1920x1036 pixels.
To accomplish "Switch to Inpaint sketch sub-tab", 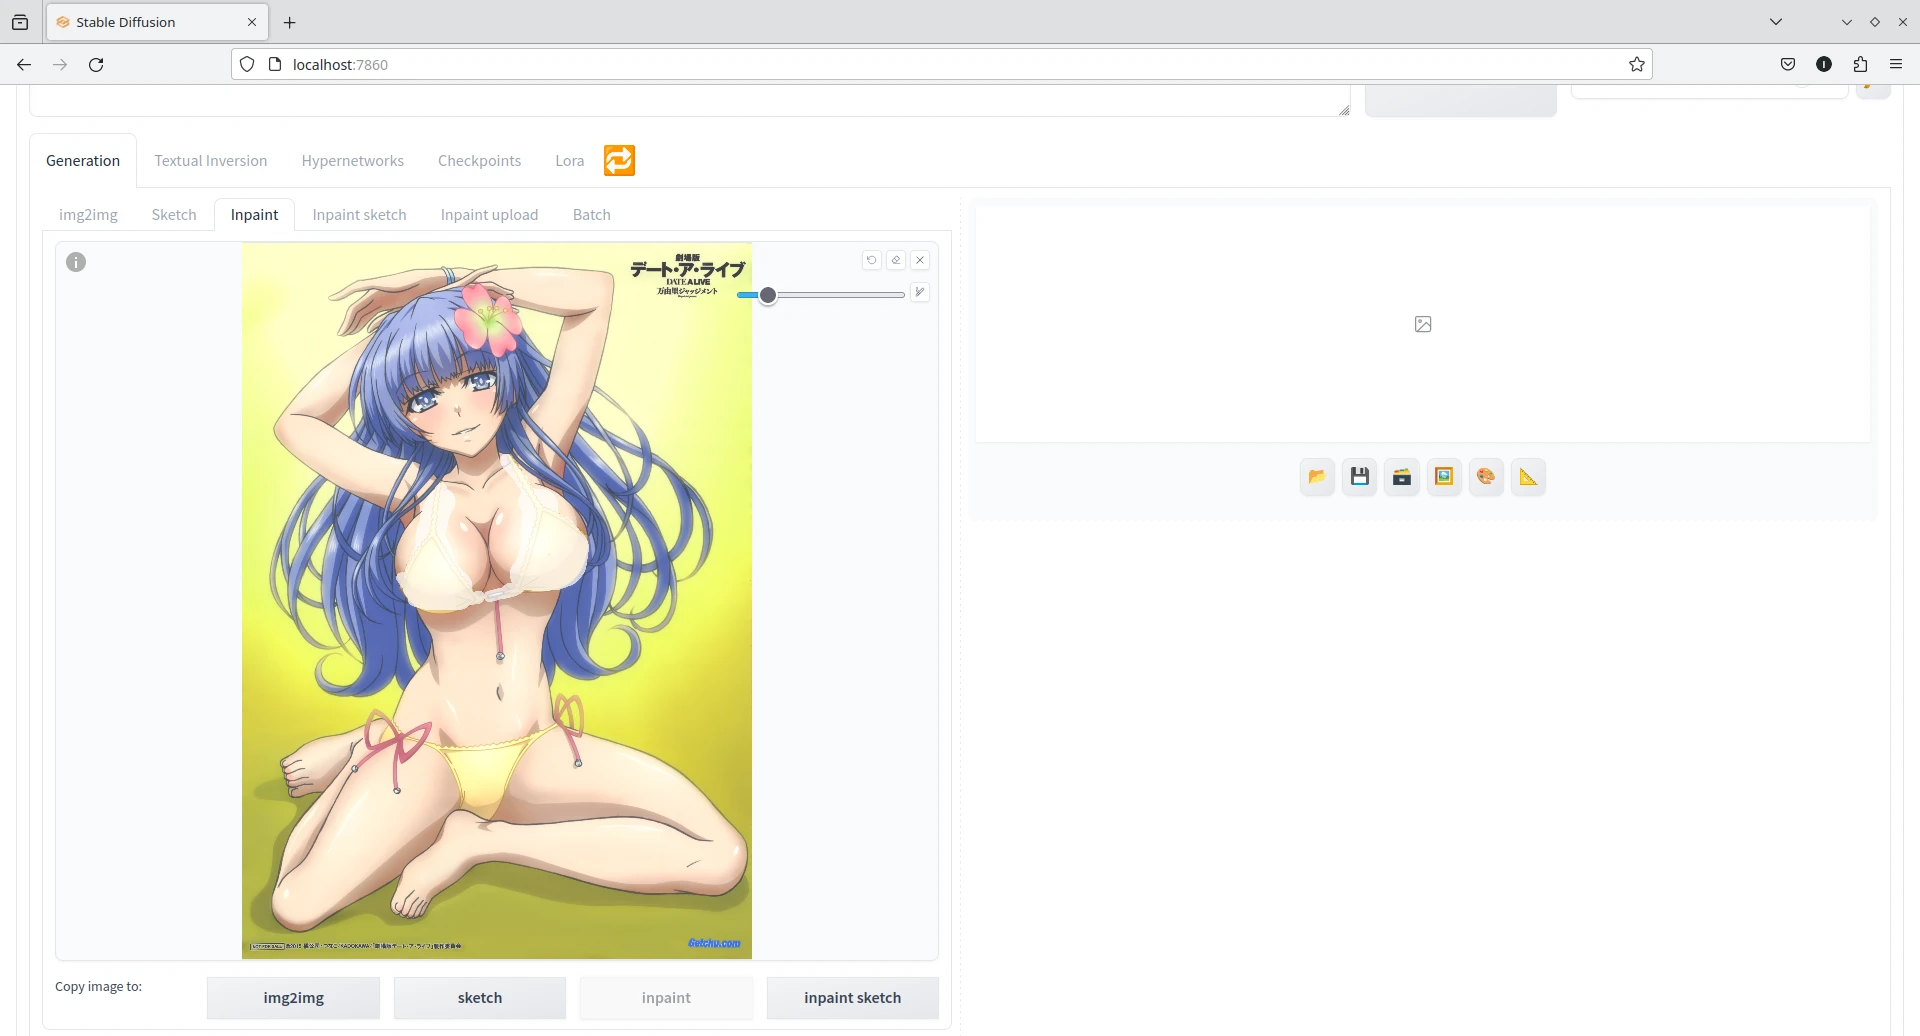I will 360,215.
